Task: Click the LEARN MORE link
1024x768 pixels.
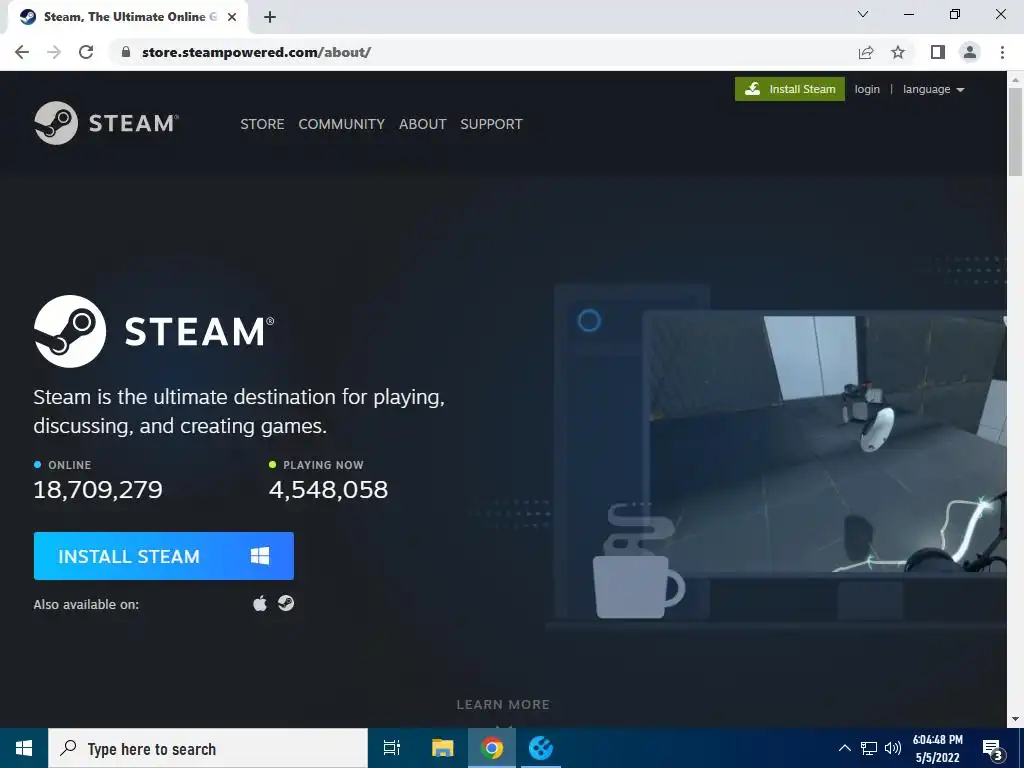Action: tap(503, 705)
